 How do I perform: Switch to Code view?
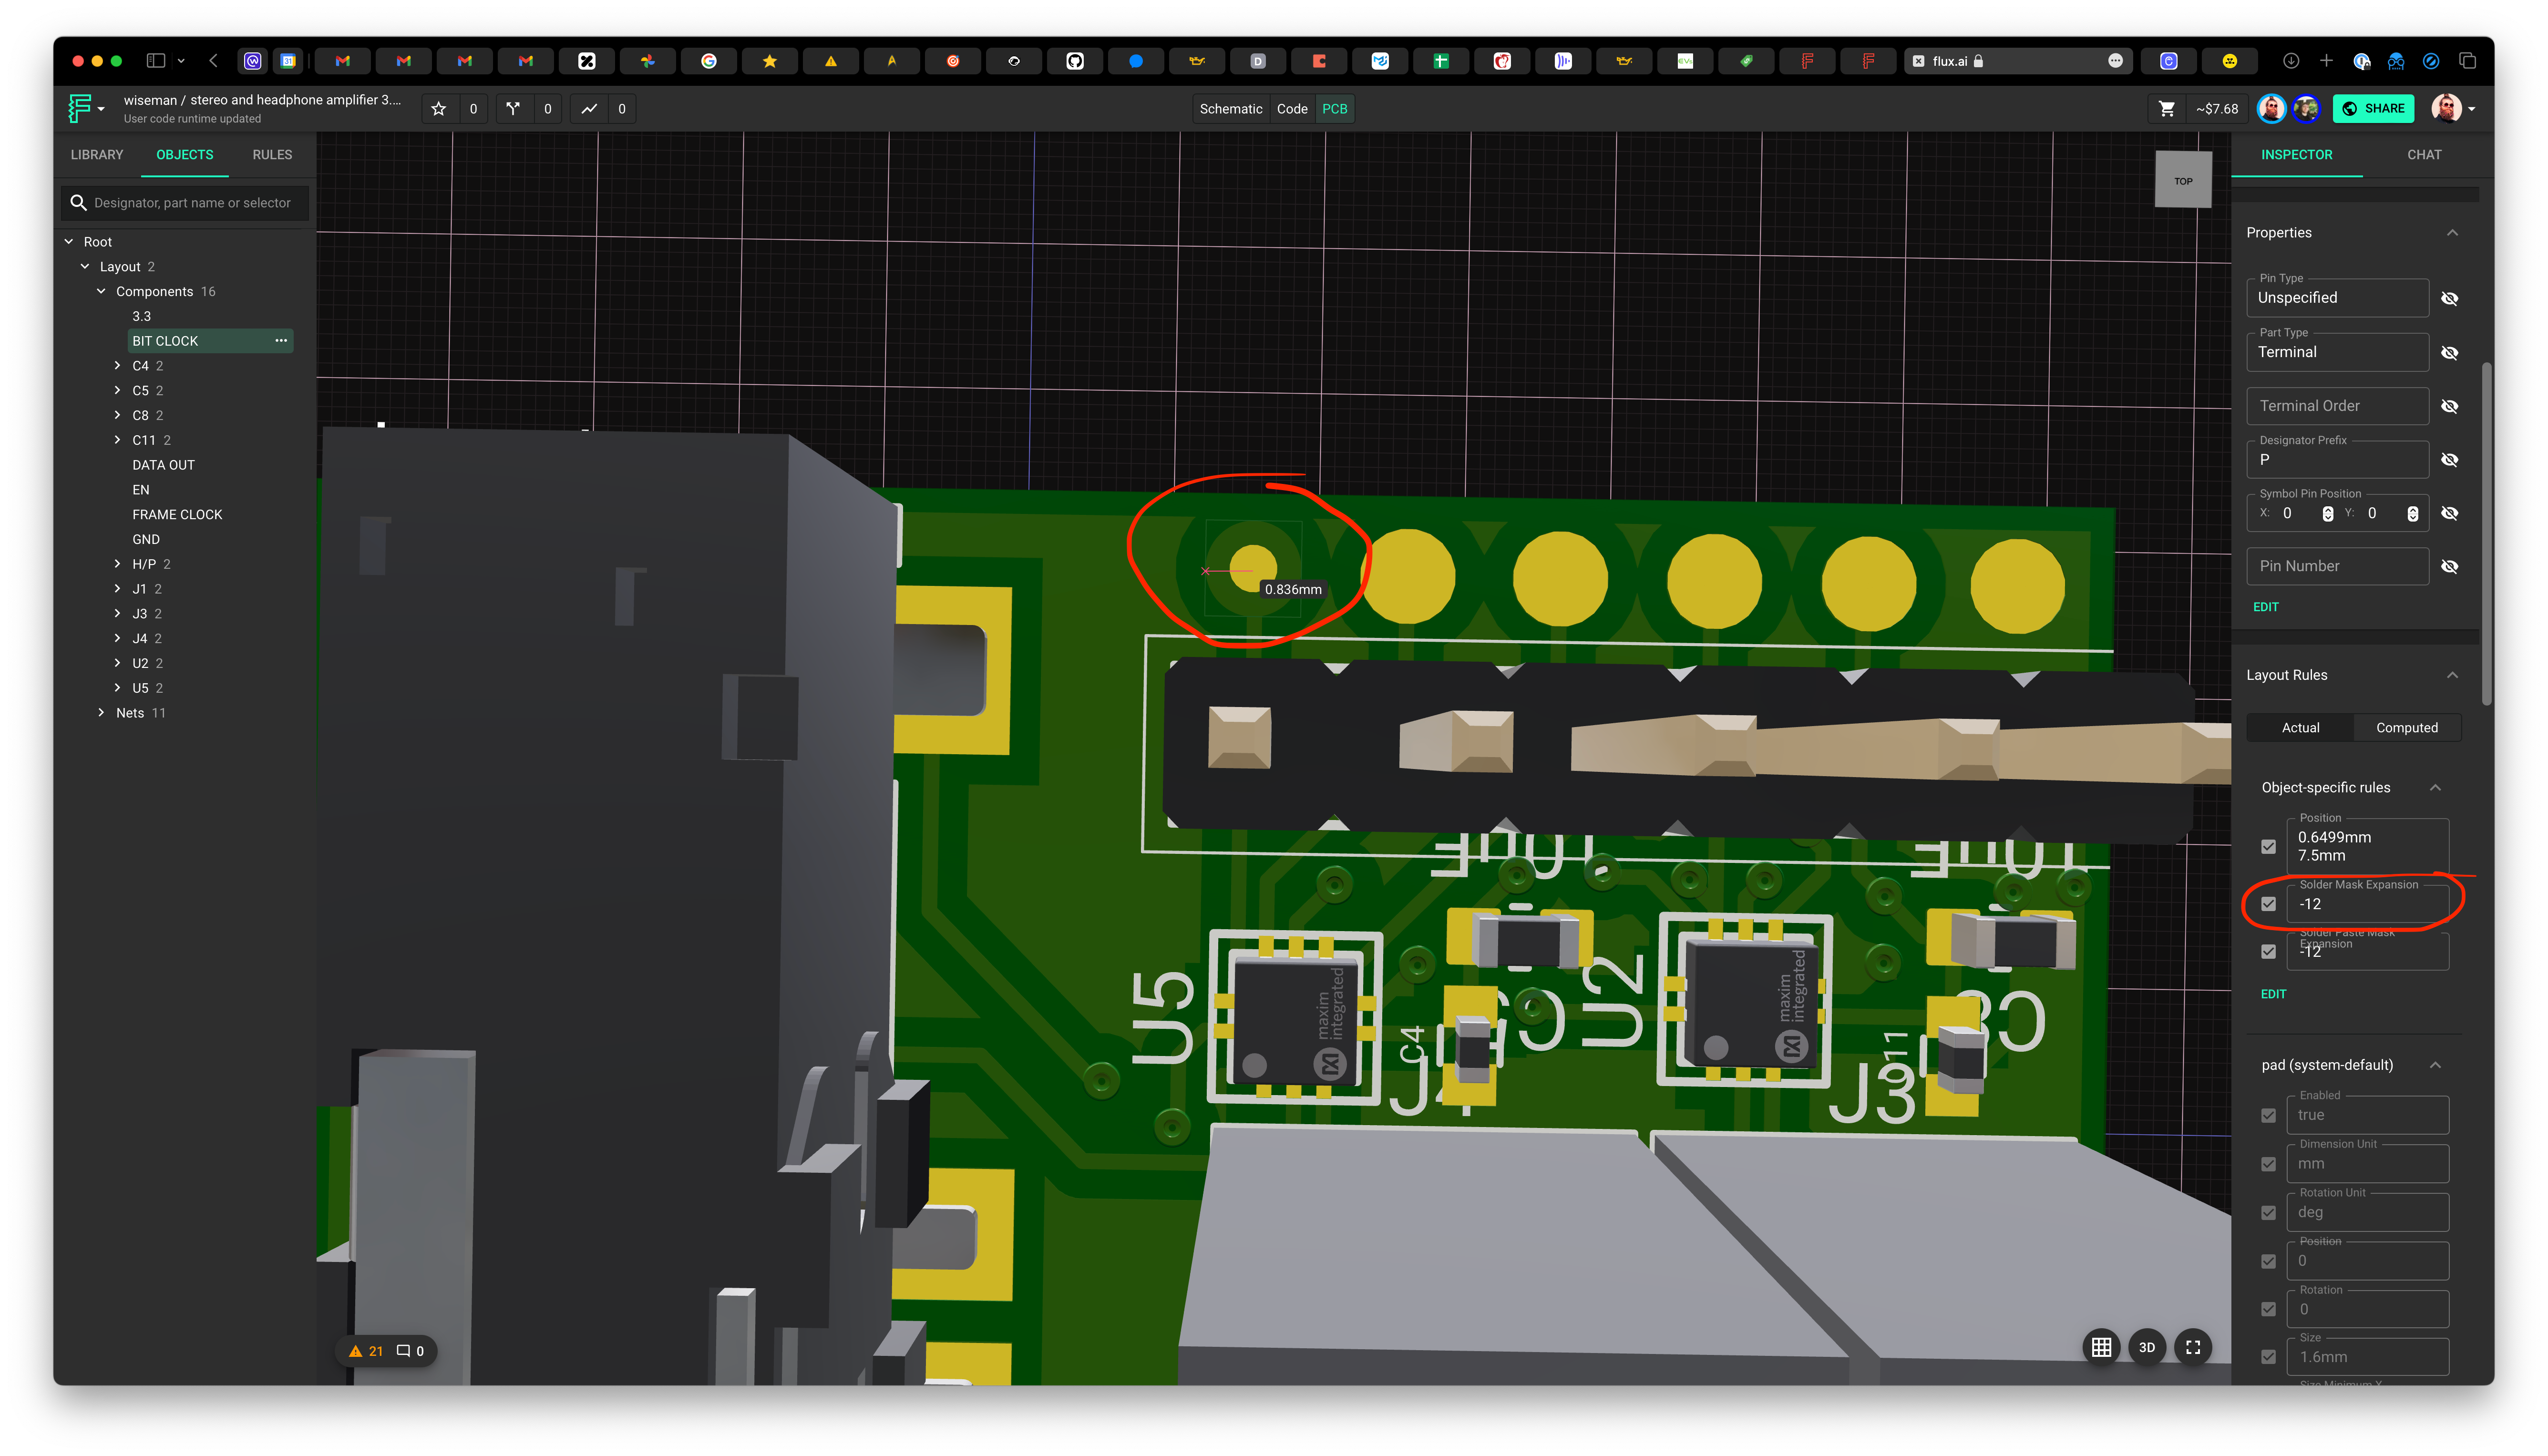[1291, 109]
